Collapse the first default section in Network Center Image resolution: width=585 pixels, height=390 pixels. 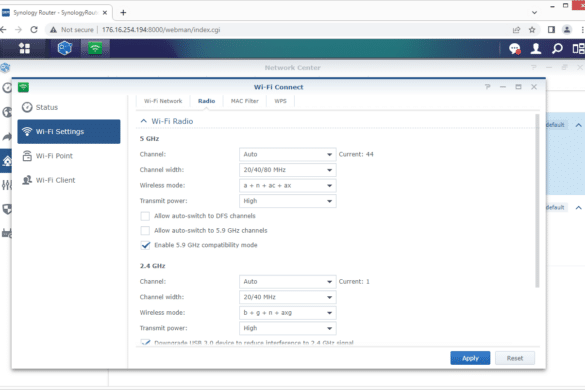point(578,125)
